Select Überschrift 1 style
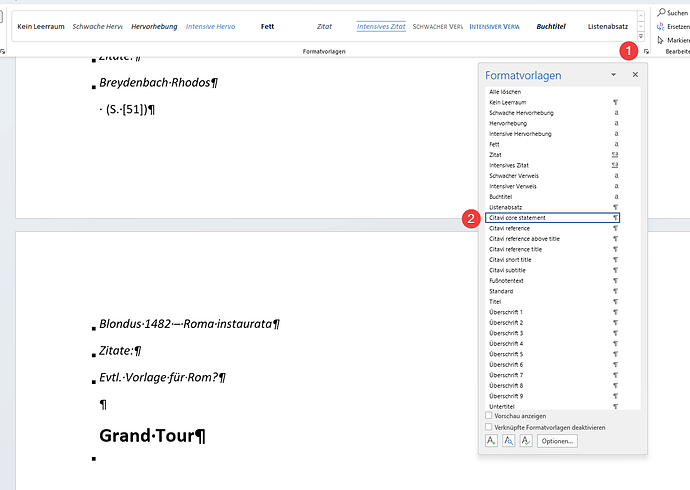This screenshot has height=490, width=690. [x=552, y=312]
